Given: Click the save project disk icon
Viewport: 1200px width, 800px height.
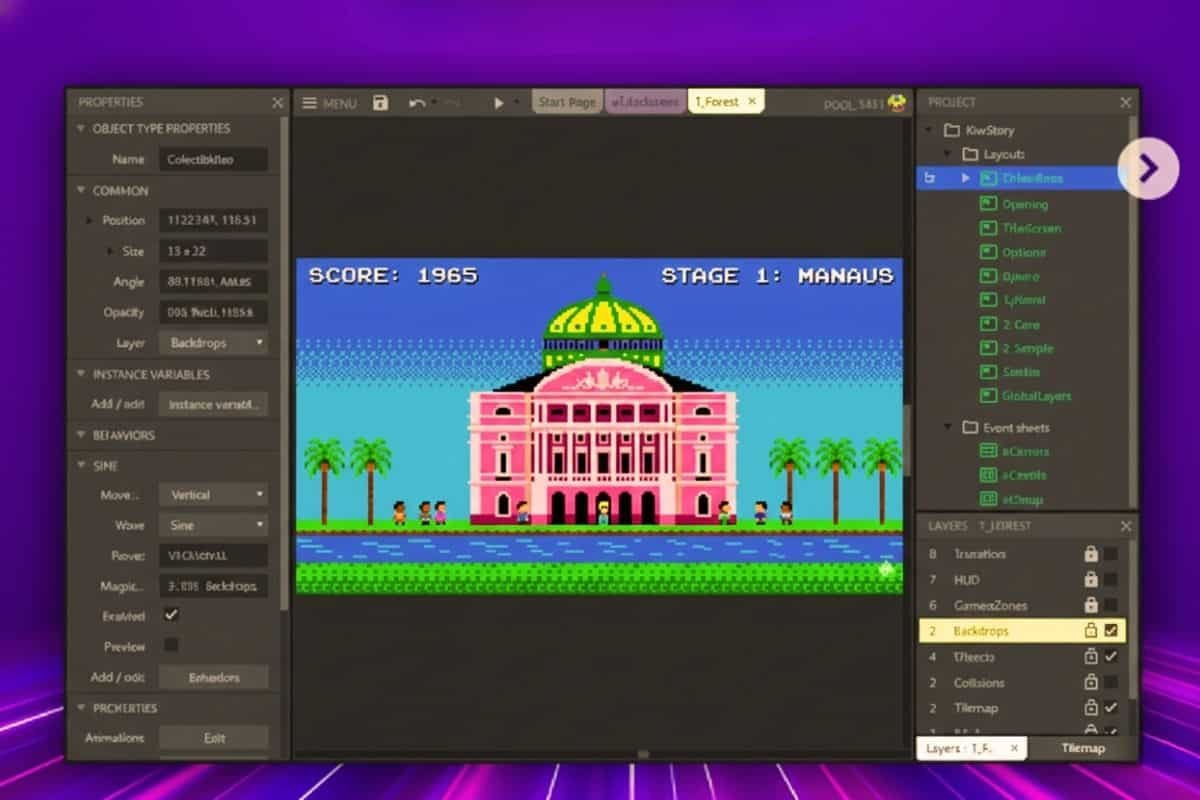Looking at the screenshot, I should point(380,102).
